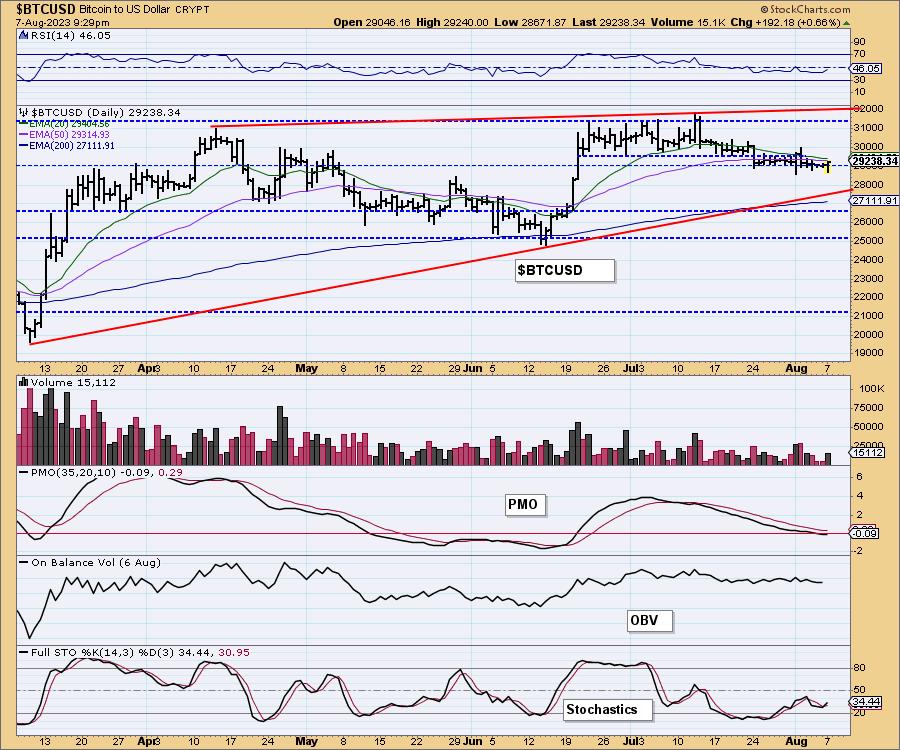Click the PMO(35,20,10) -0.09, 0.29 legend text
This screenshot has width=900, height=750.
[106, 472]
